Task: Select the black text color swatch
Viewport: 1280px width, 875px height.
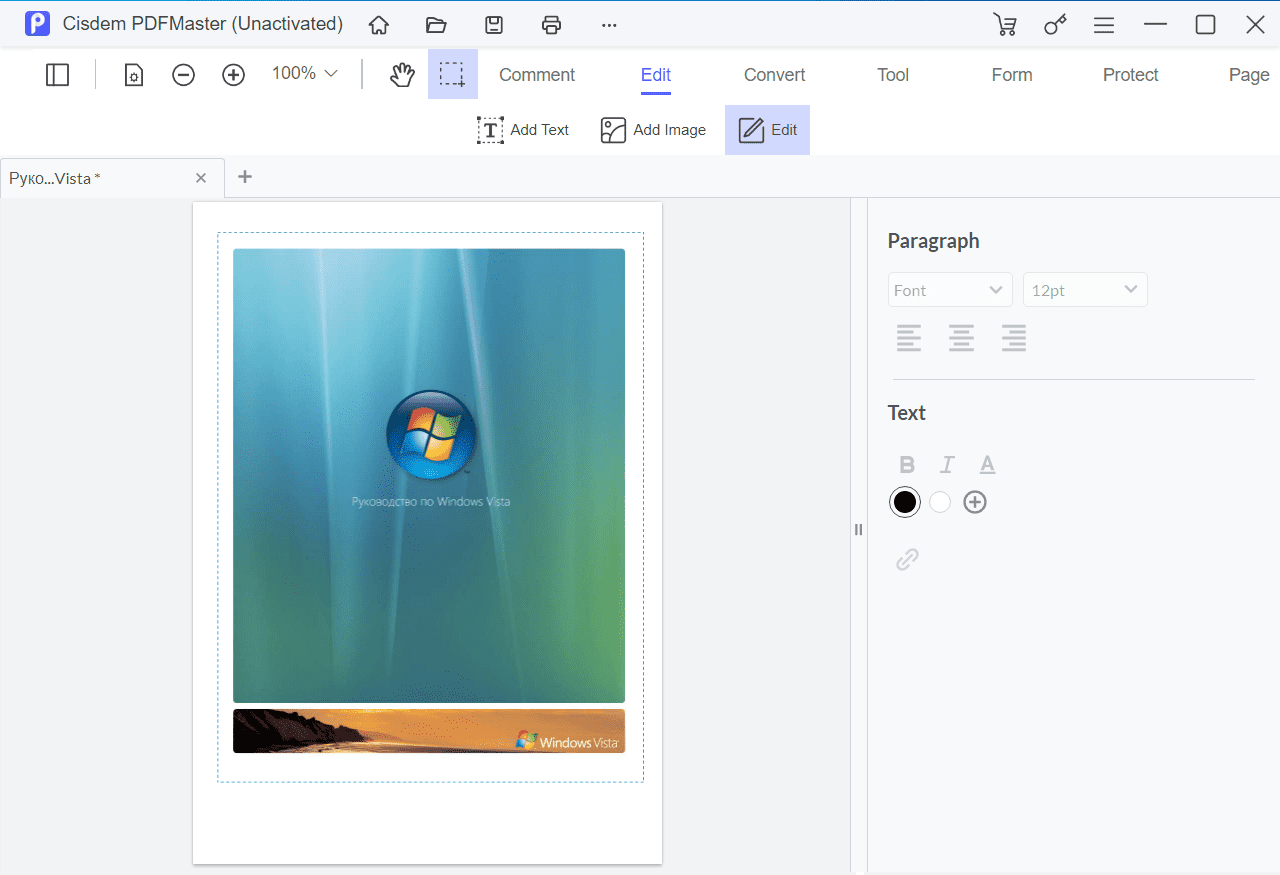Action: click(905, 502)
